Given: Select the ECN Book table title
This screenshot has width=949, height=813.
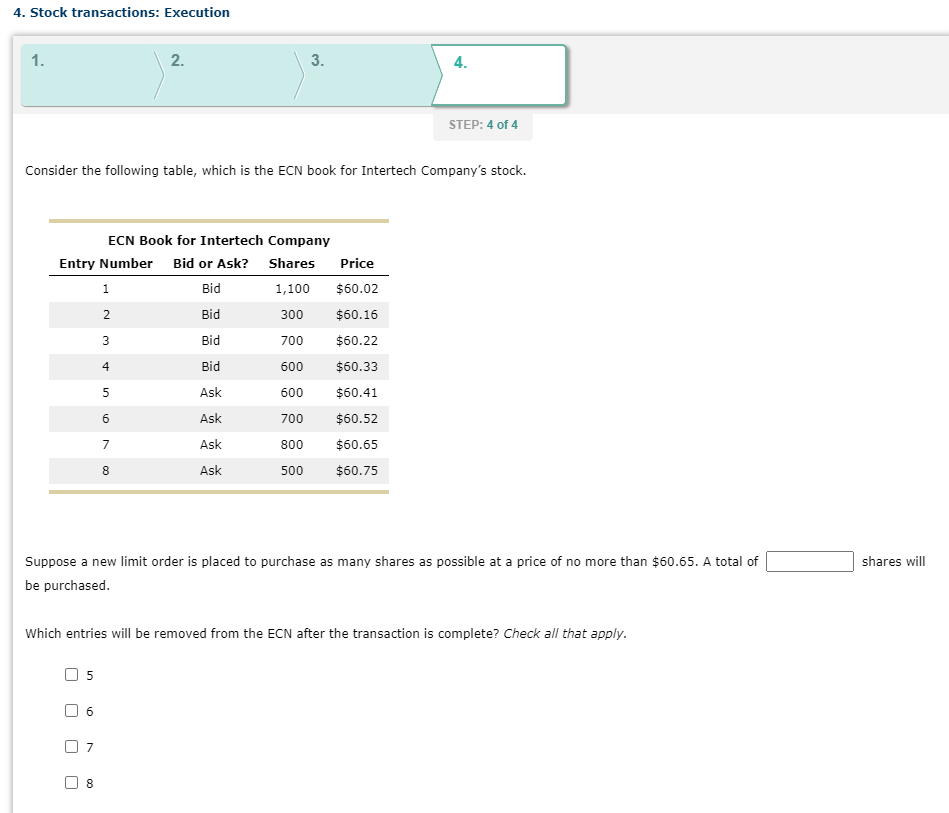Looking at the screenshot, I should tap(219, 240).
